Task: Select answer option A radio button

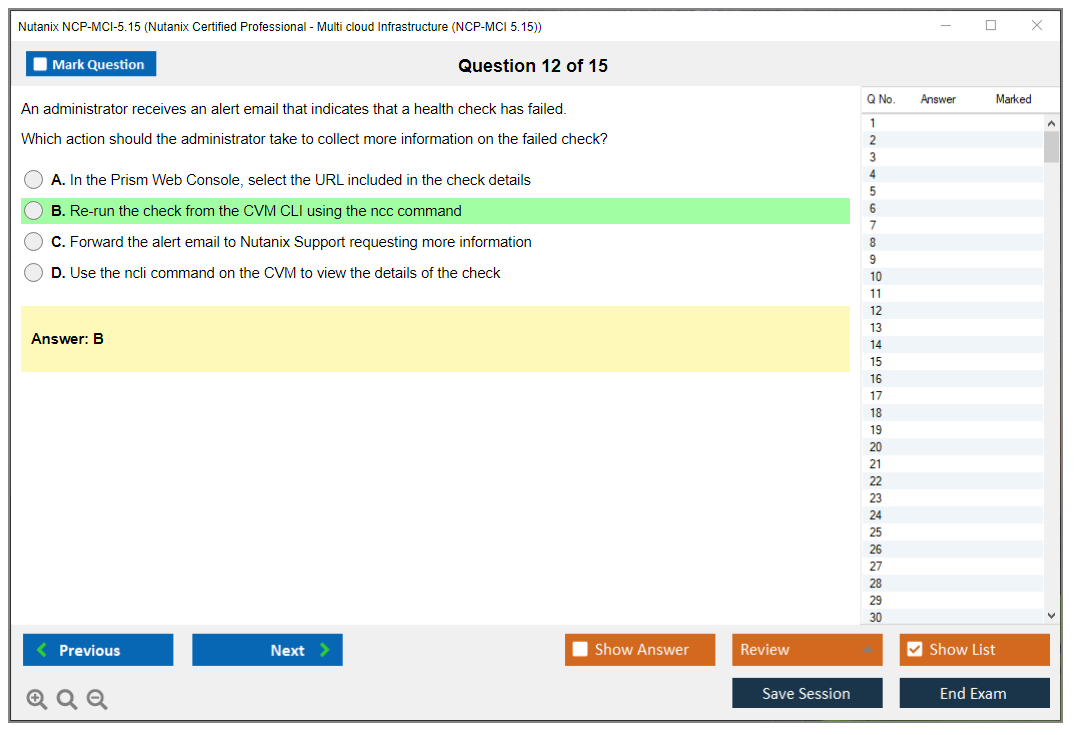Action: [x=34, y=180]
